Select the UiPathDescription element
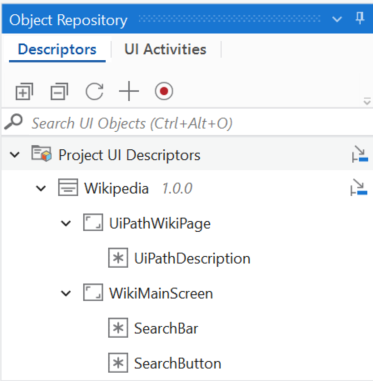 pyautogui.click(x=192, y=259)
